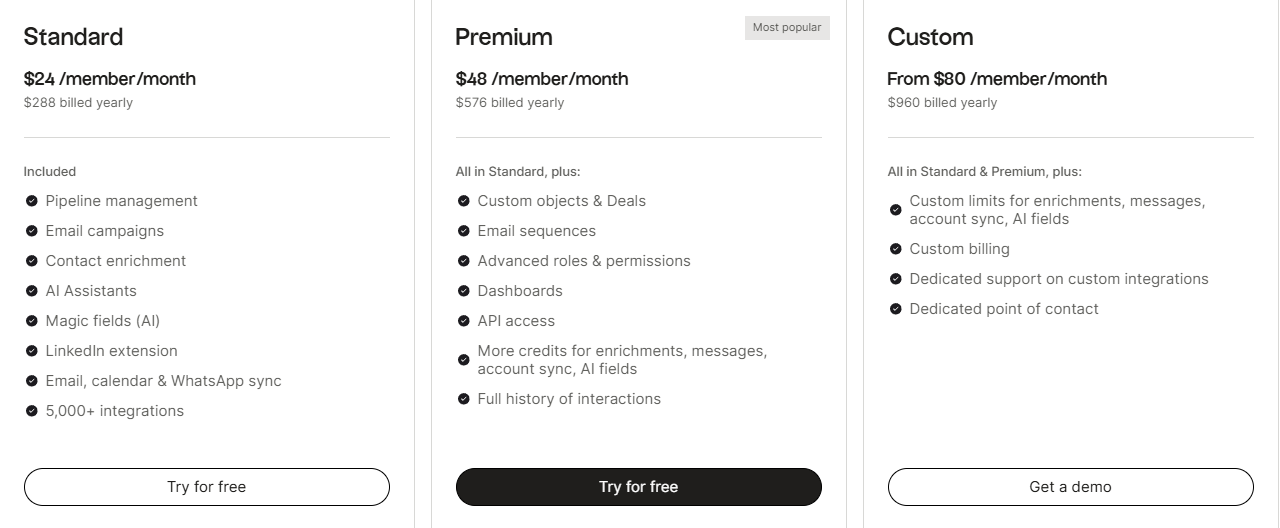Click the Email sequences feature text

point(536,231)
